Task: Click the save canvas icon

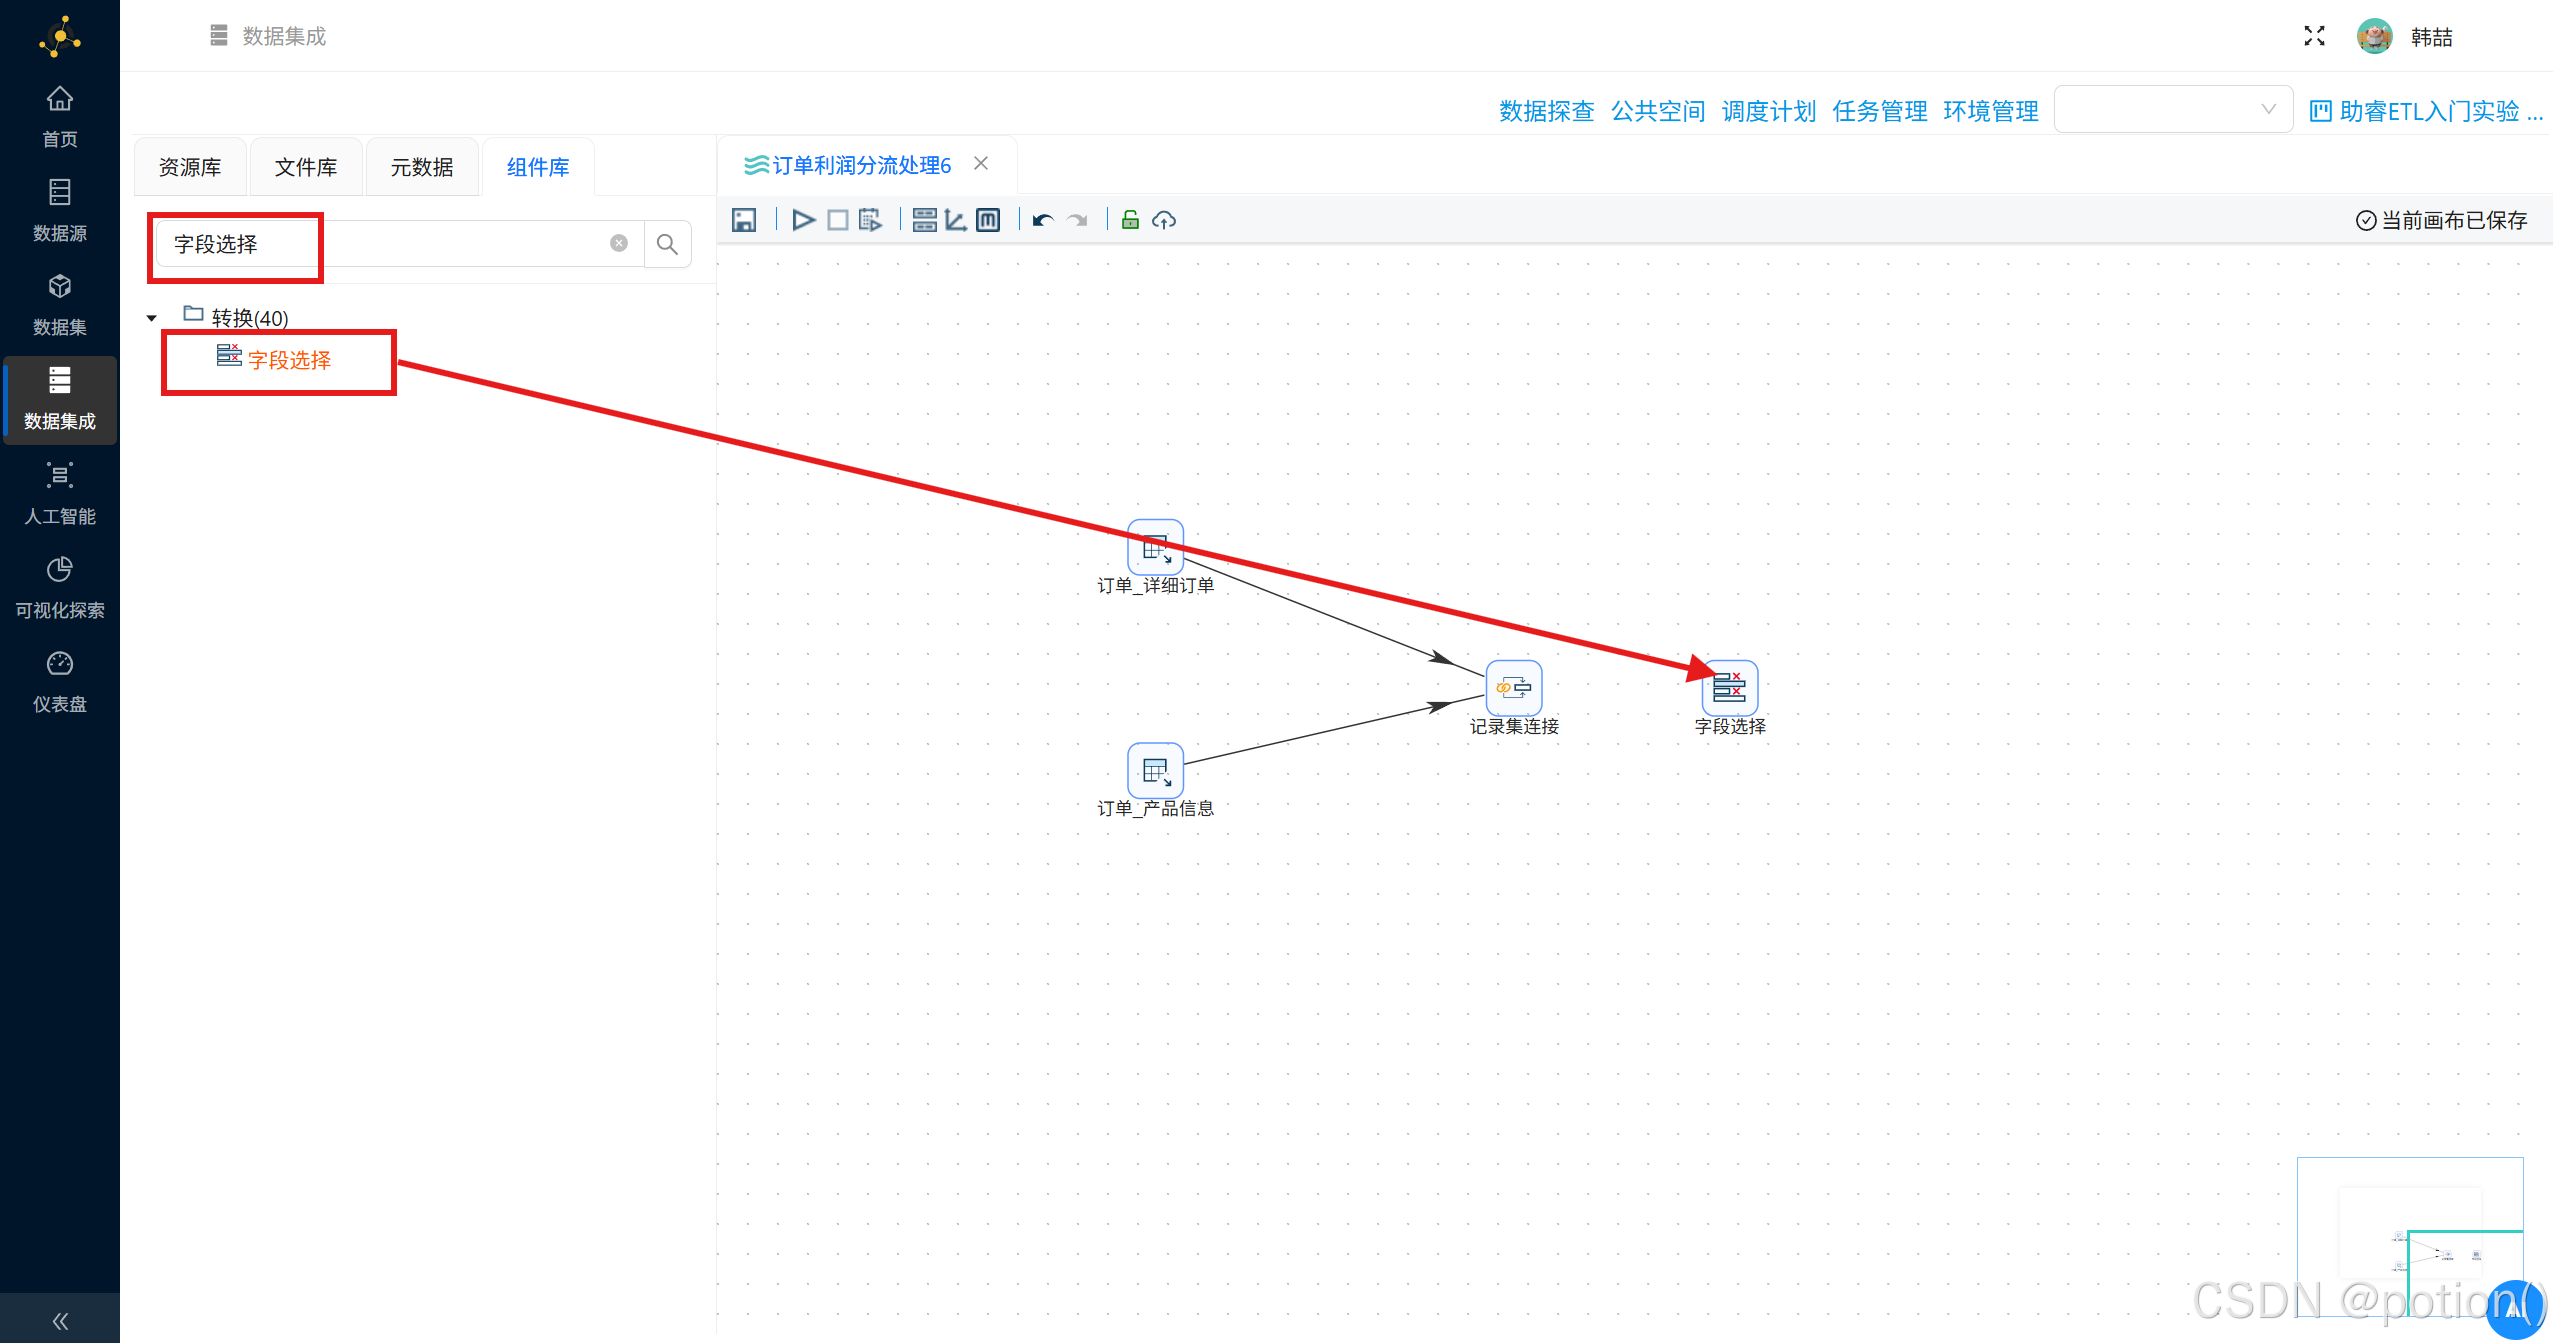Action: point(743,220)
